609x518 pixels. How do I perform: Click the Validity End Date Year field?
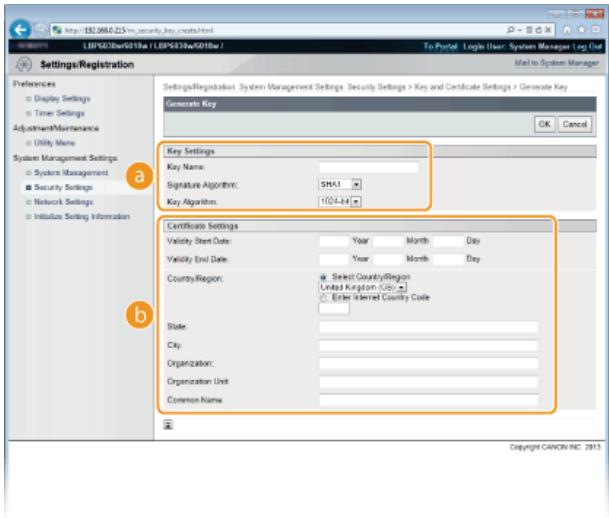[x=334, y=259]
